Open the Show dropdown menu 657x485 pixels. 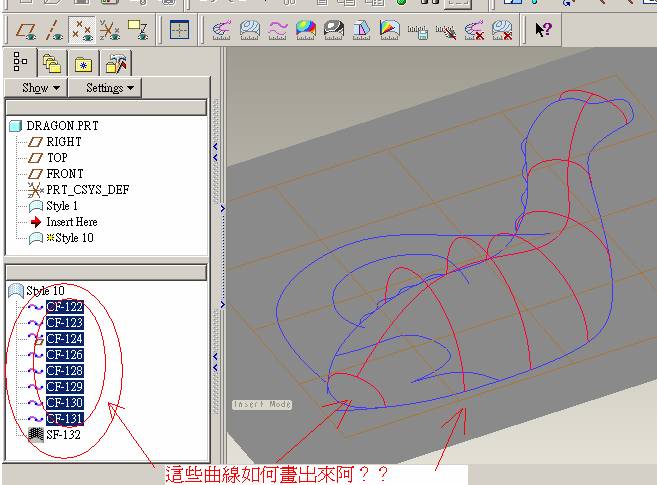(x=36, y=88)
